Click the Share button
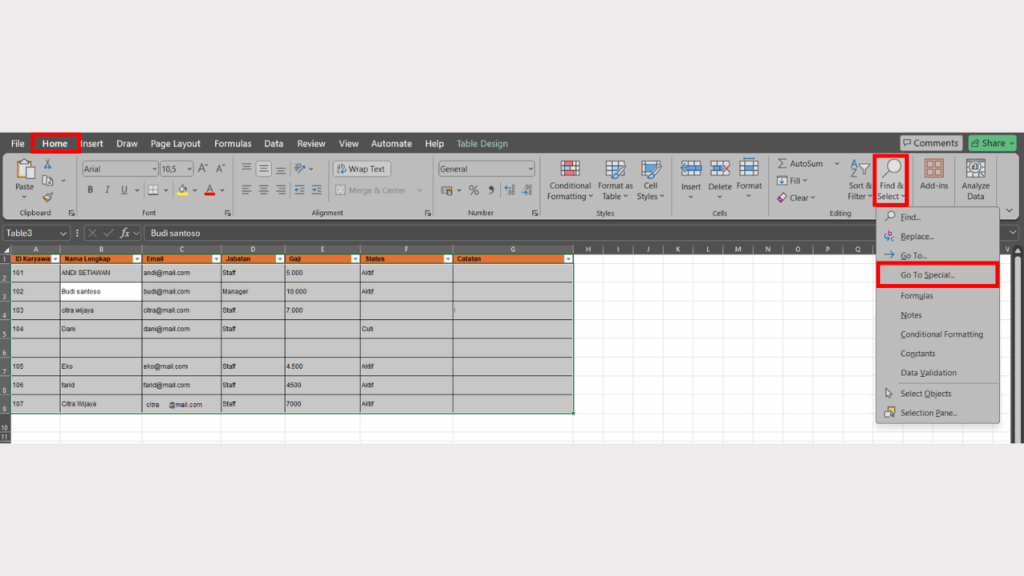The height and width of the screenshot is (576, 1024). click(x=992, y=143)
